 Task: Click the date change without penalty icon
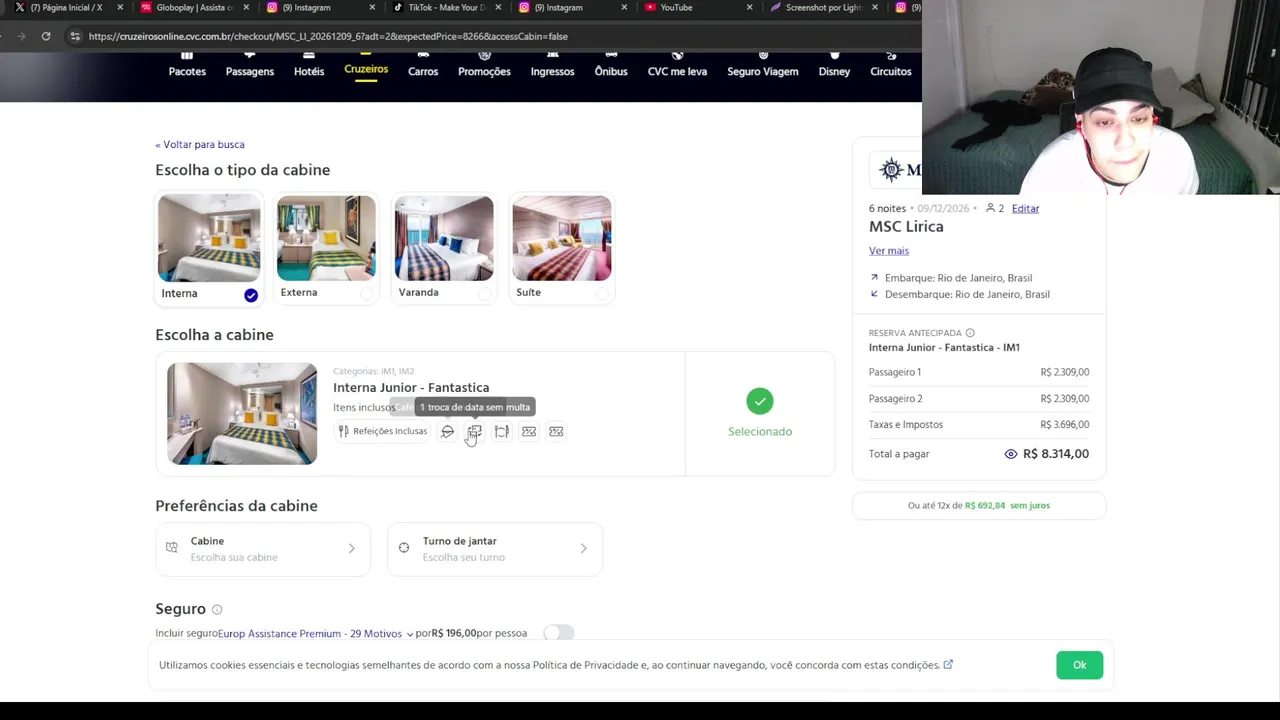[x=474, y=431]
